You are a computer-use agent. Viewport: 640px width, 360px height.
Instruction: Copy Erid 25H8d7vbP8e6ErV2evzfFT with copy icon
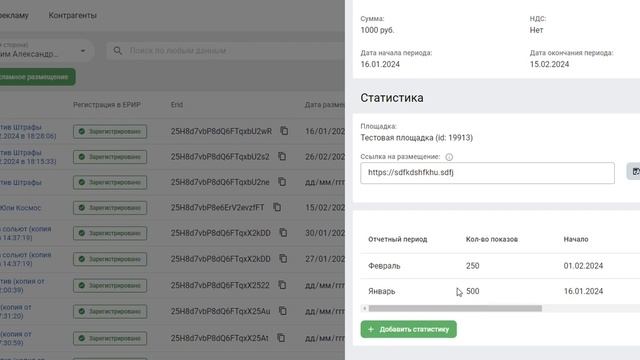[277, 207]
